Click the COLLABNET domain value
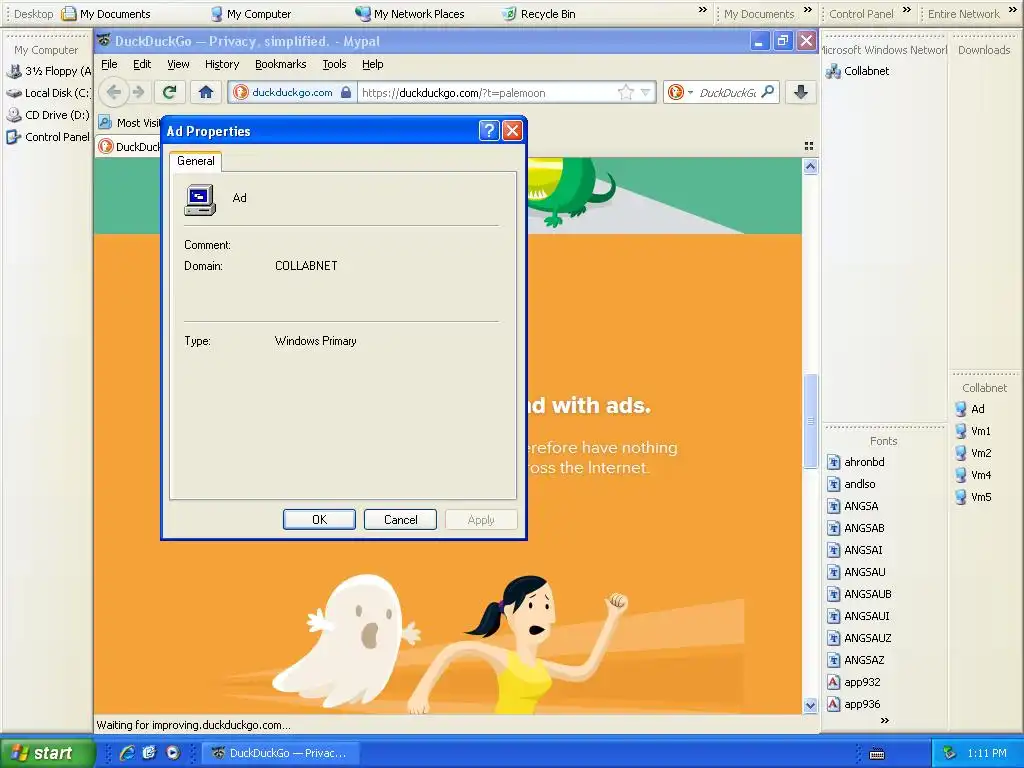The width and height of the screenshot is (1024, 768). [306, 266]
